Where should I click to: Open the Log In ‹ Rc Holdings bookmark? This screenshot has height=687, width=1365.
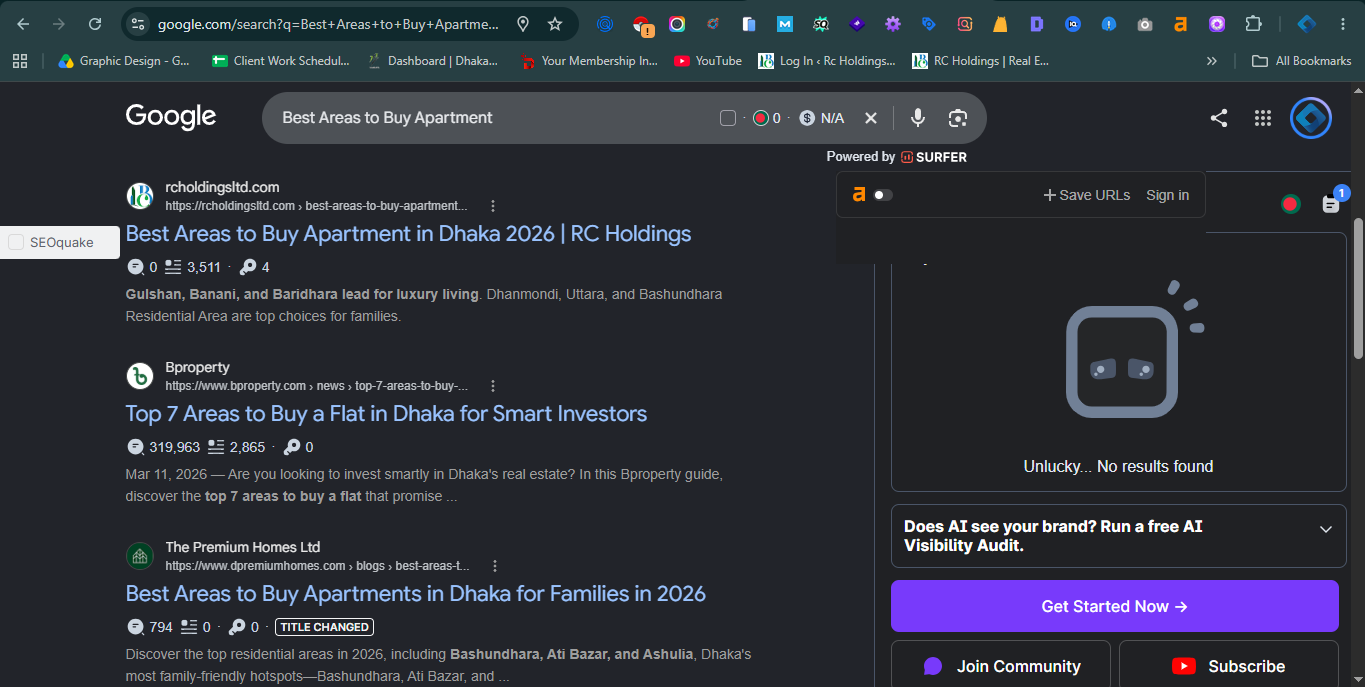pos(827,61)
